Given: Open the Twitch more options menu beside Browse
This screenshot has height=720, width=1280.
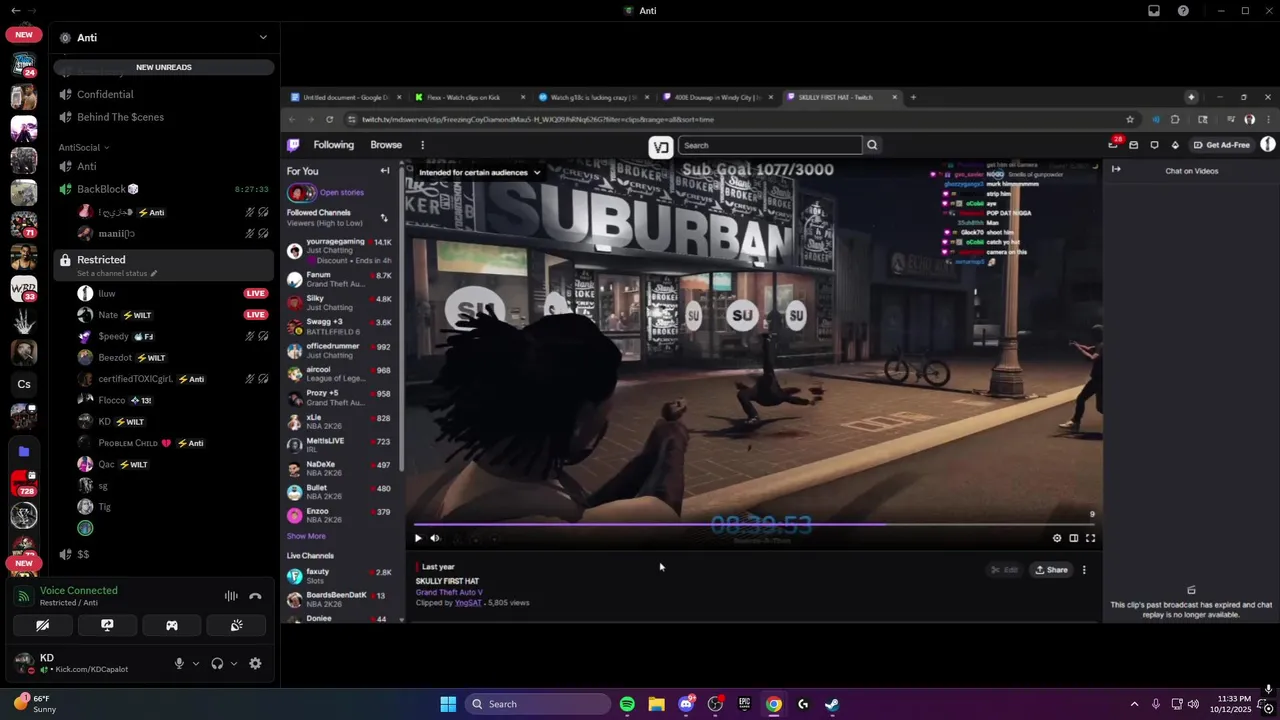Looking at the screenshot, I should point(422,145).
